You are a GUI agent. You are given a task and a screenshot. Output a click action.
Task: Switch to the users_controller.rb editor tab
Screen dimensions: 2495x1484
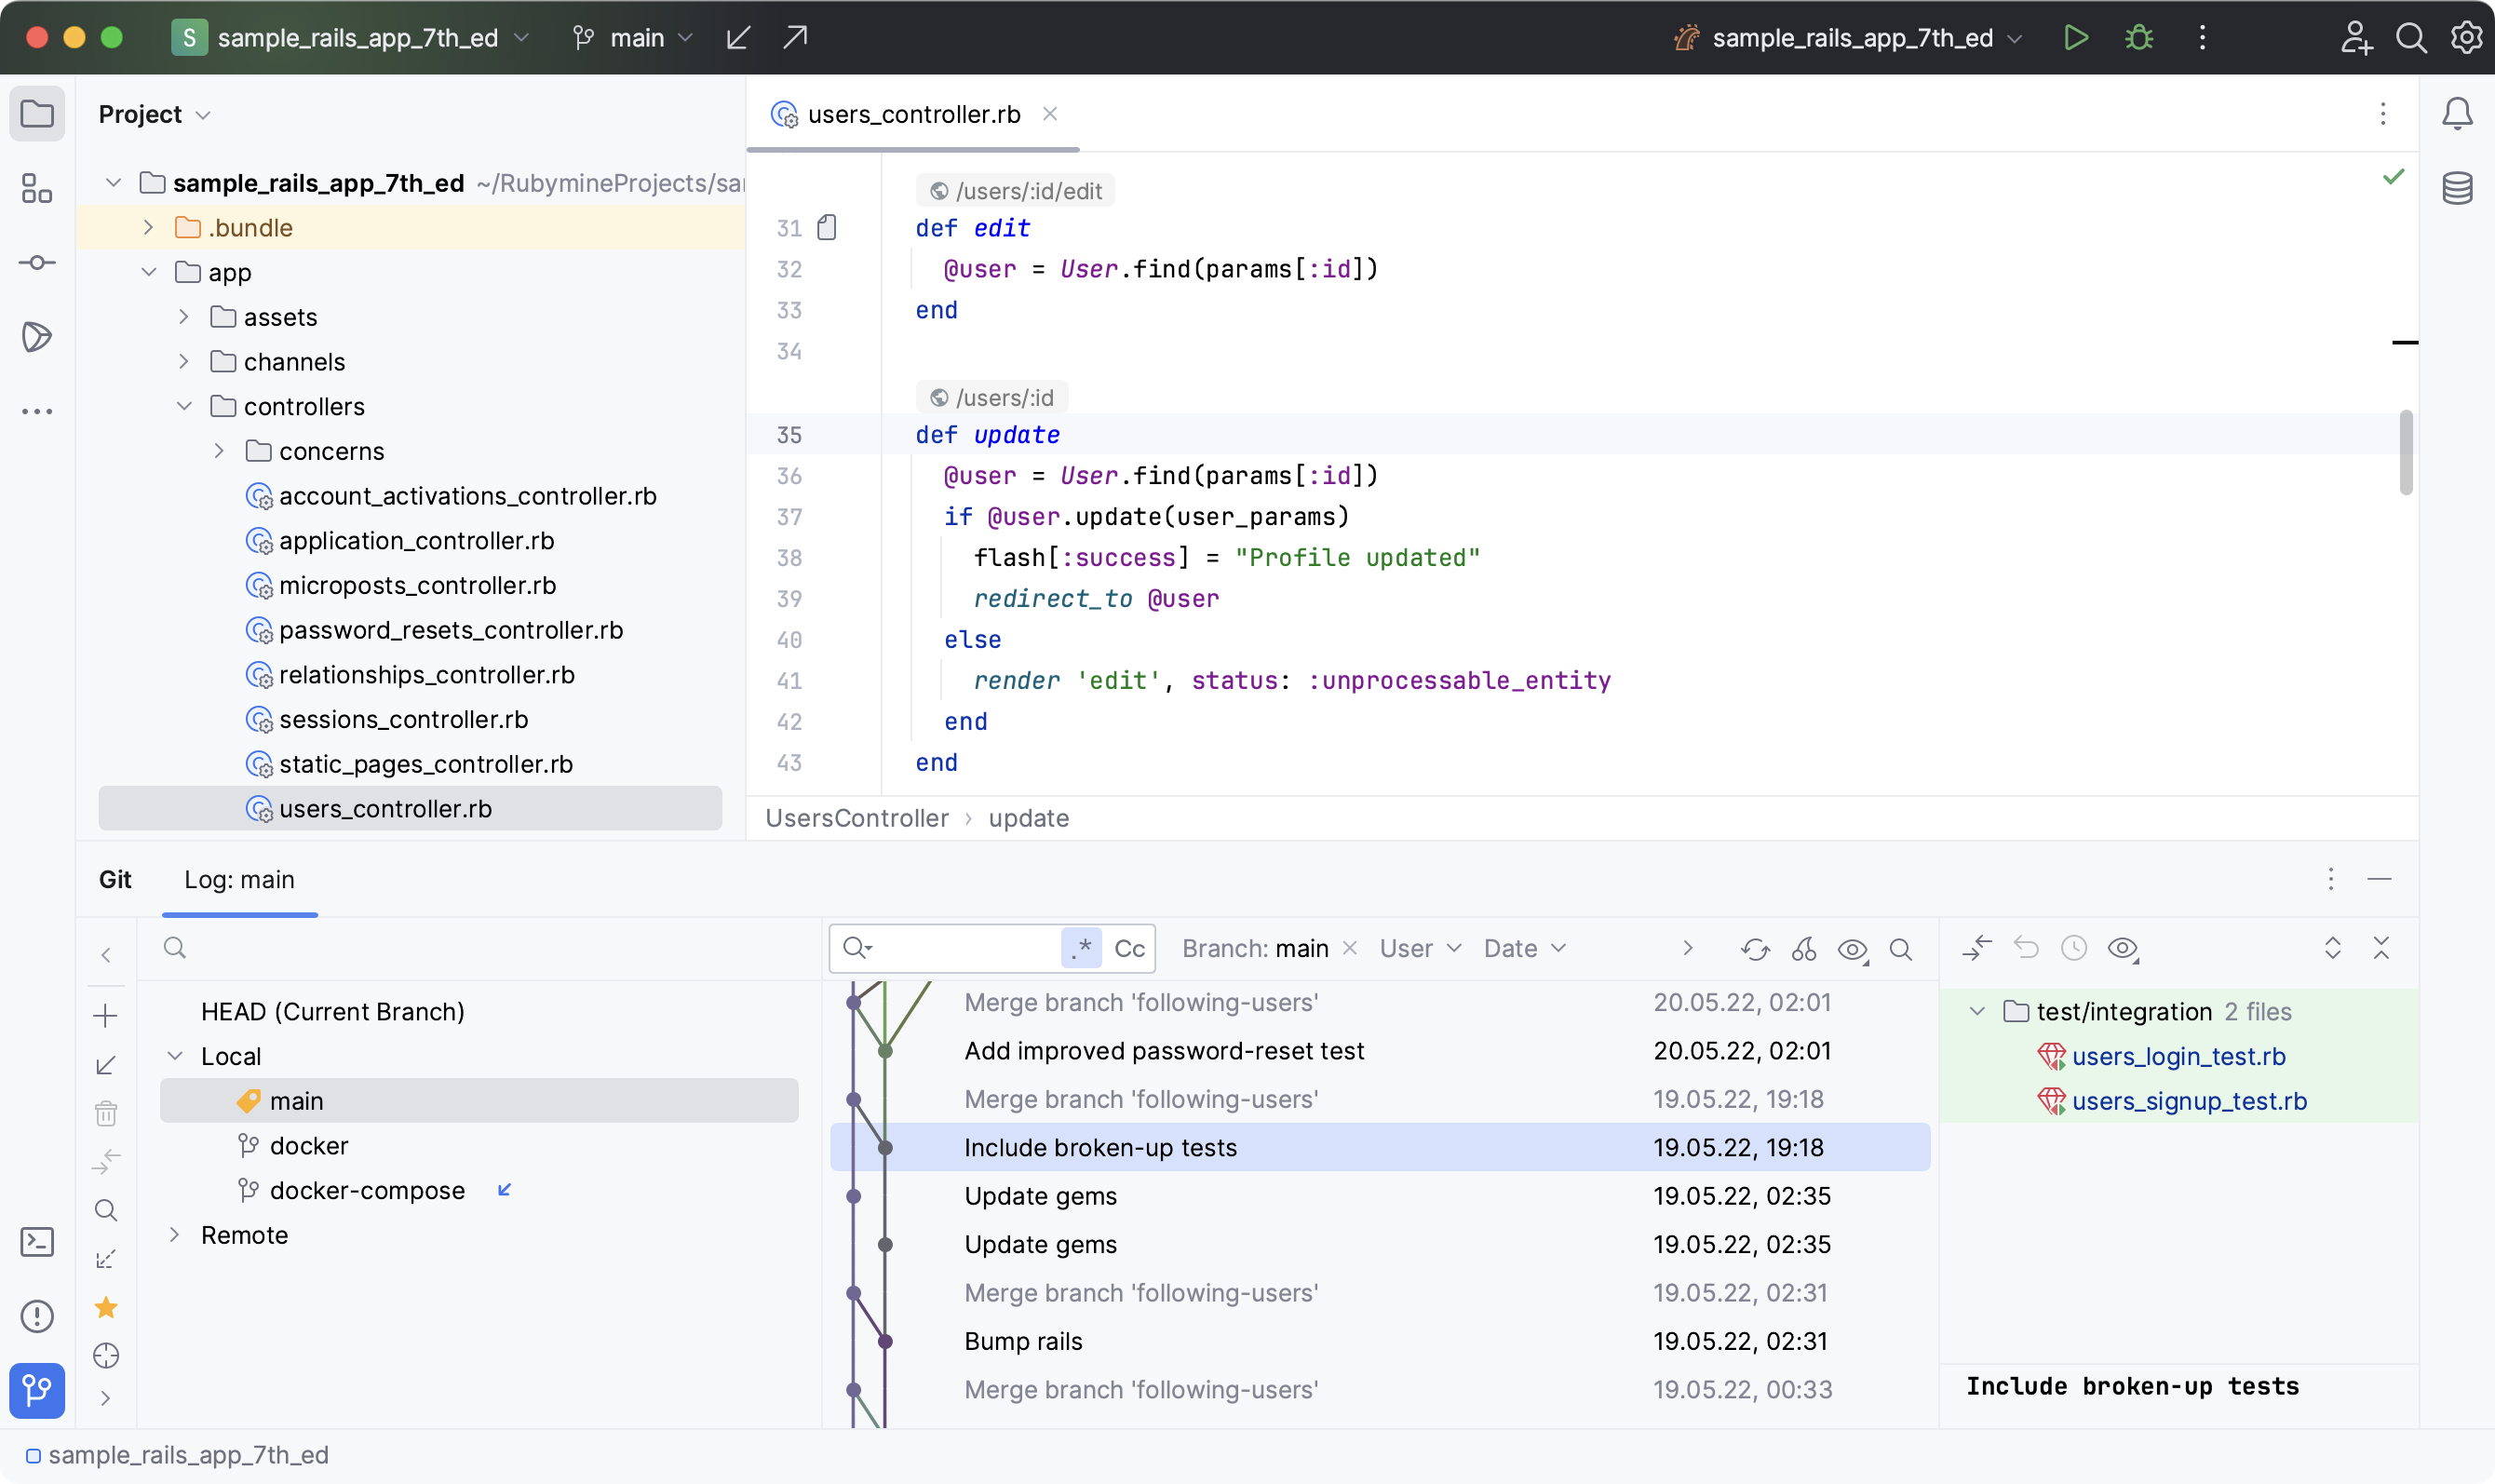(x=912, y=114)
